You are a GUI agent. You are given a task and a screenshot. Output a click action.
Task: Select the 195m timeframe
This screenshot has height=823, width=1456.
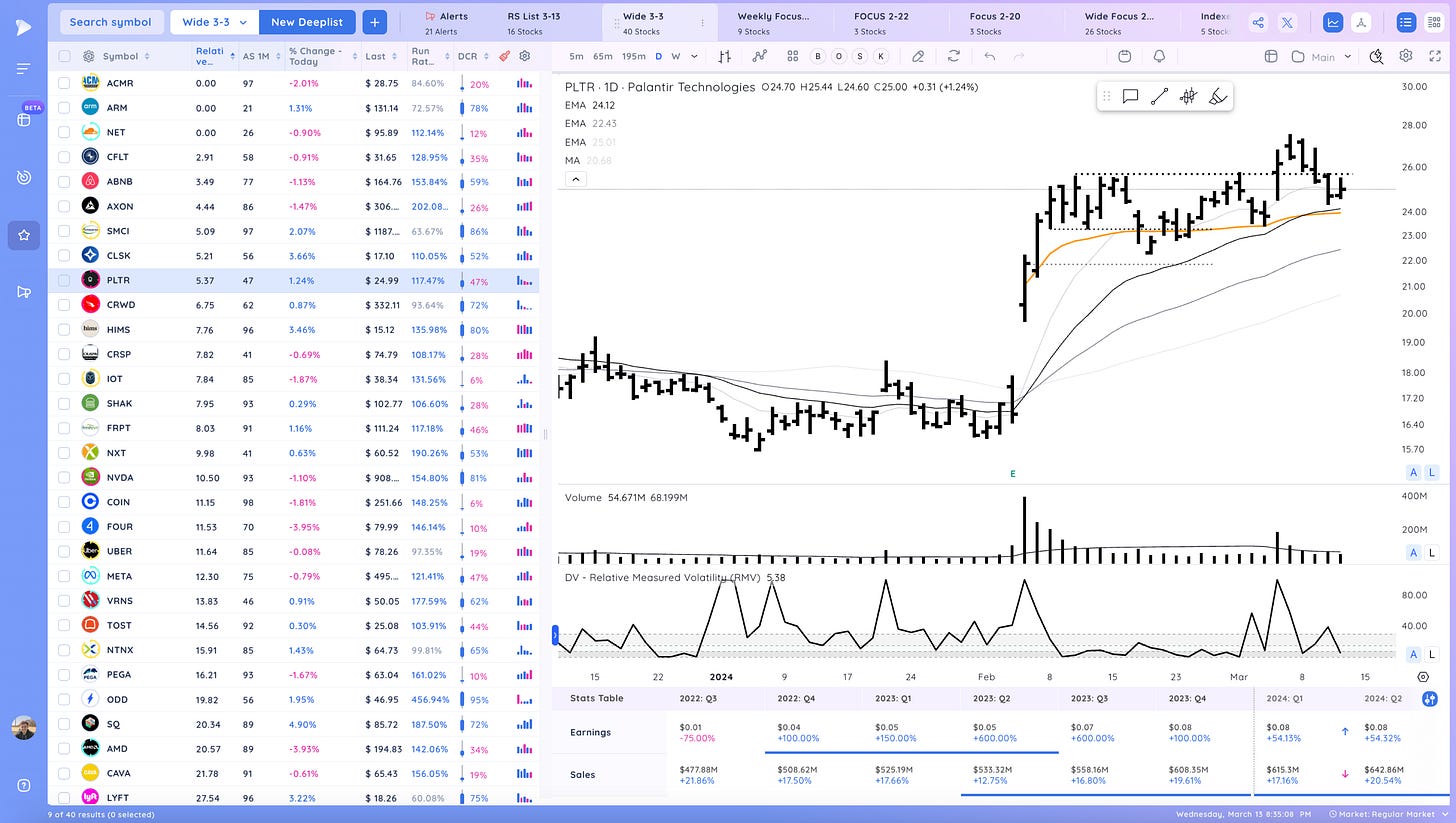[634, 56]
